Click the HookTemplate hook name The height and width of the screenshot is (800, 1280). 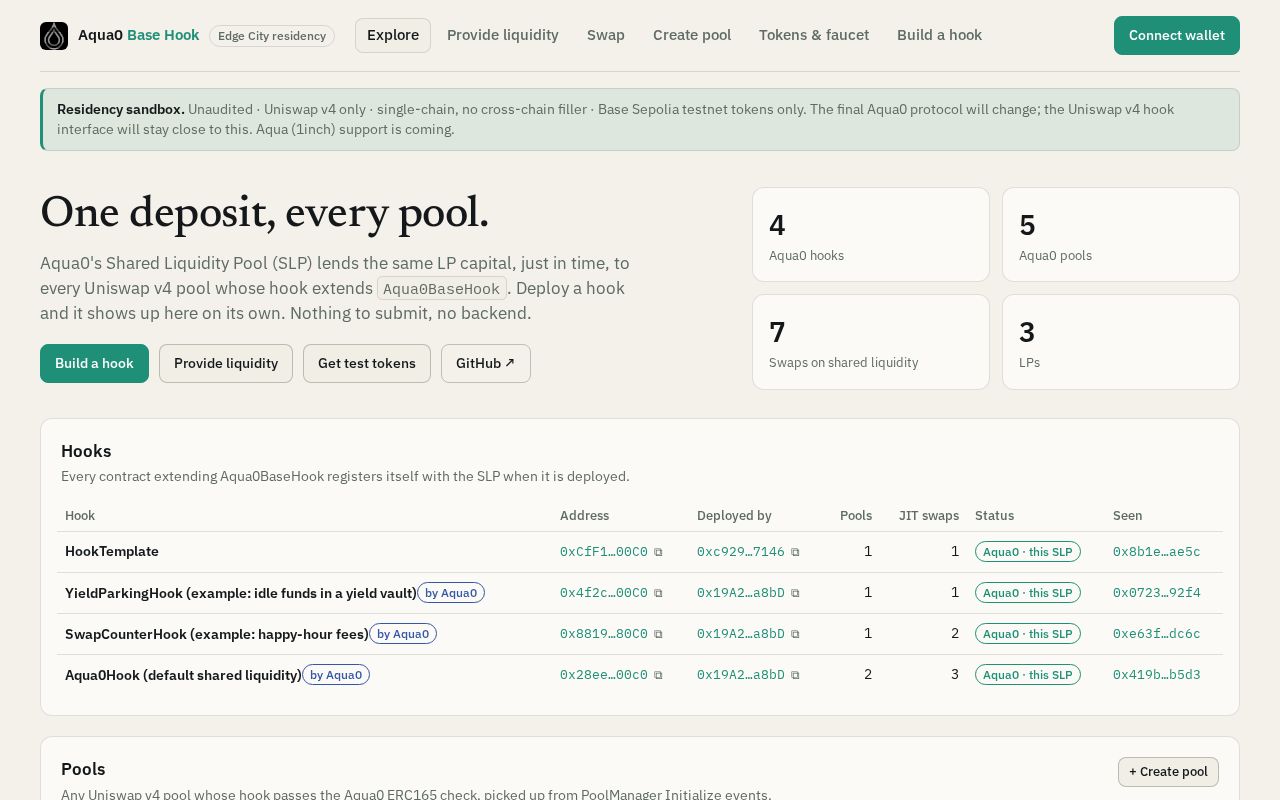pos(112,552)
